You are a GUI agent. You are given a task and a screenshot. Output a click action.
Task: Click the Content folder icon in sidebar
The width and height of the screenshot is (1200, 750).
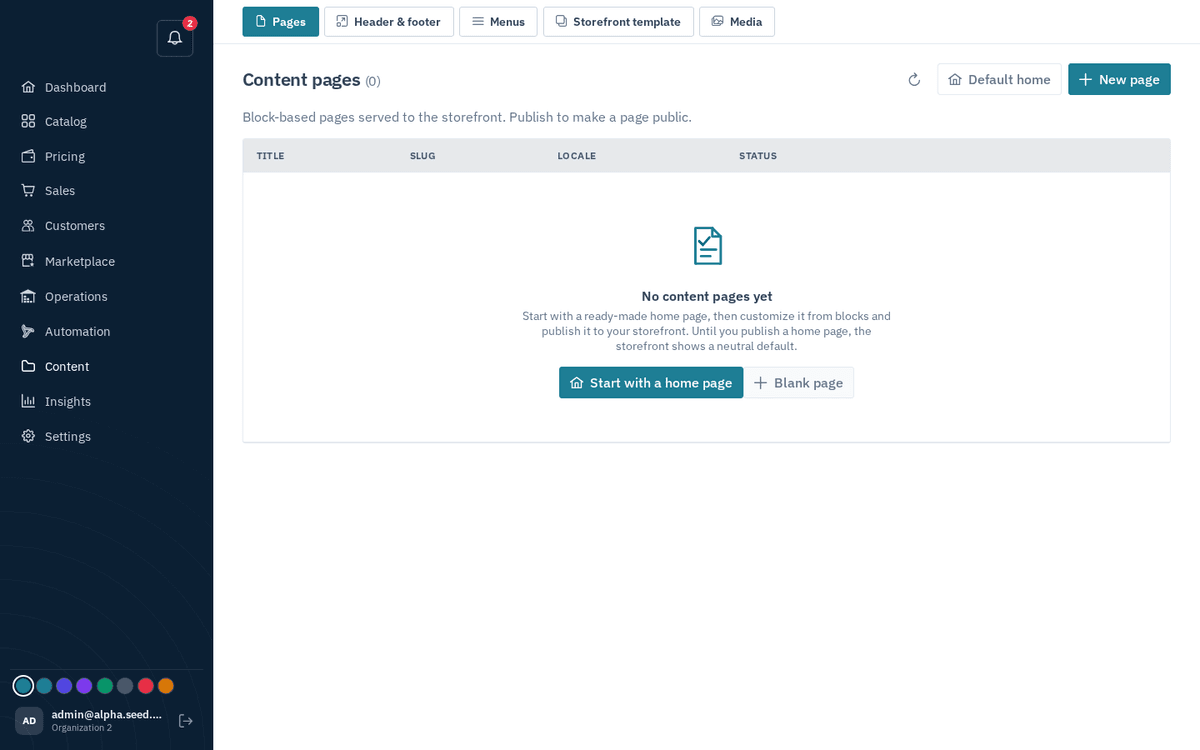click(x=28, y=366)
